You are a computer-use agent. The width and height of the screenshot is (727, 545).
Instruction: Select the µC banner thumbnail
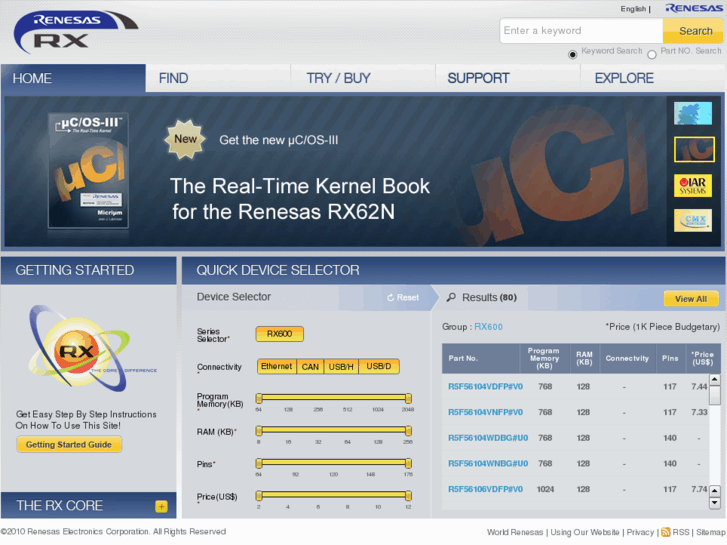694,149
